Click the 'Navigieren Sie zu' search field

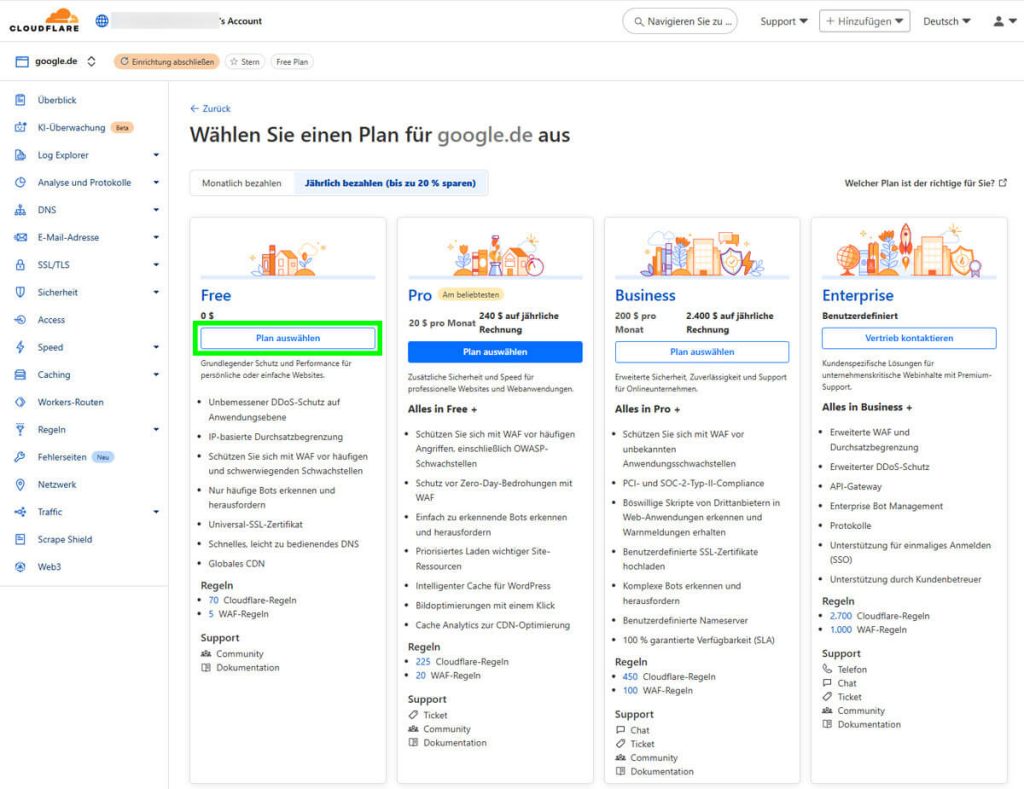(x=680, y=21)
